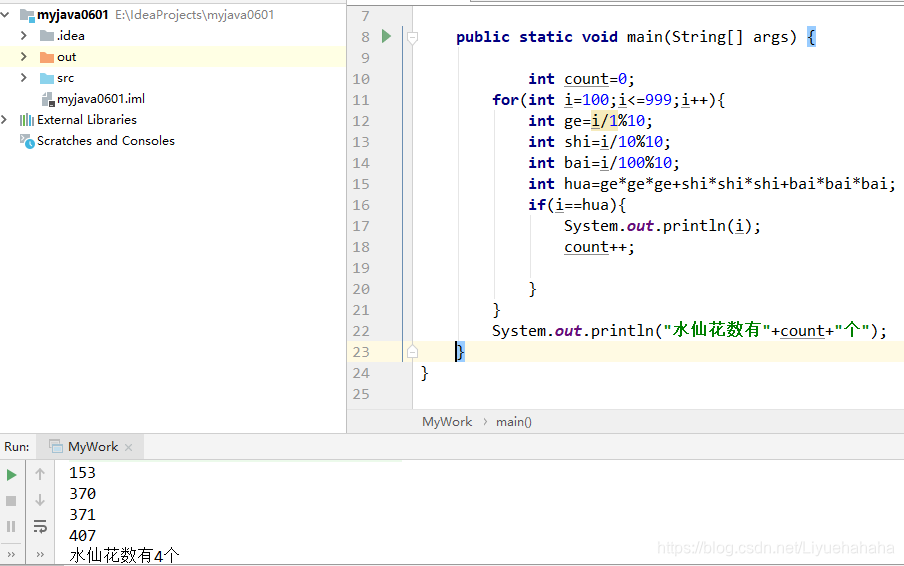Click the up arrow in the Run panel
This screenshot has height=566, width=904.
click(x=40, y=474)
